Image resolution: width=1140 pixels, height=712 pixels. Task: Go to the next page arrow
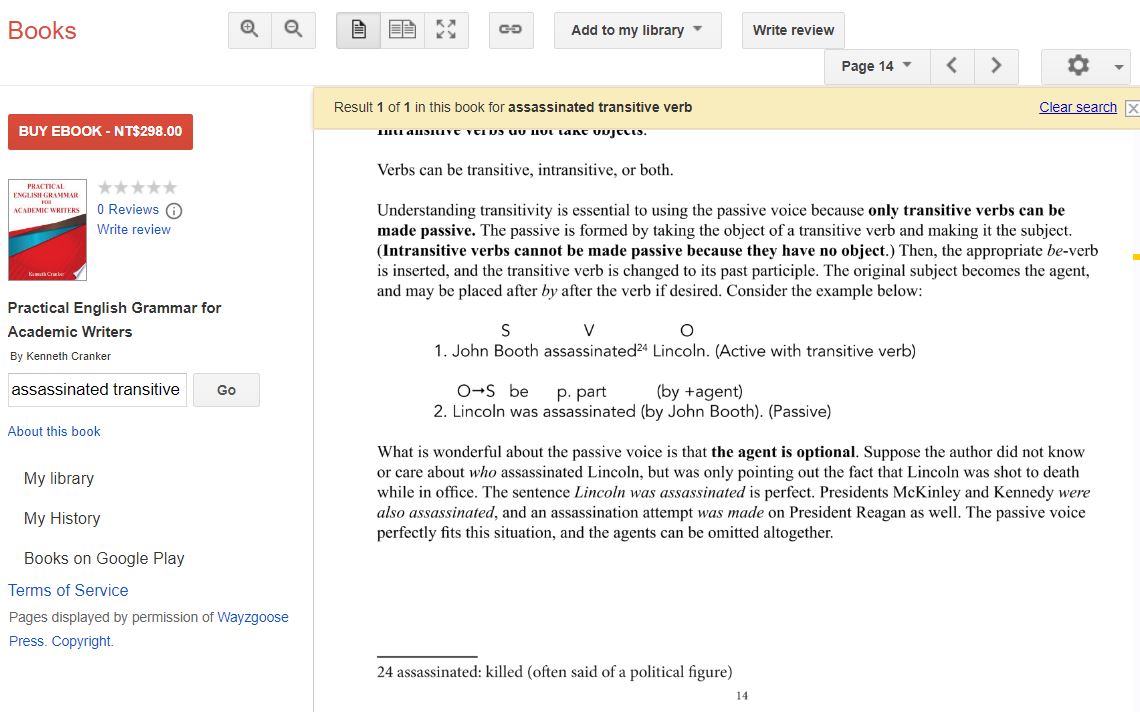tap(996, 66)
